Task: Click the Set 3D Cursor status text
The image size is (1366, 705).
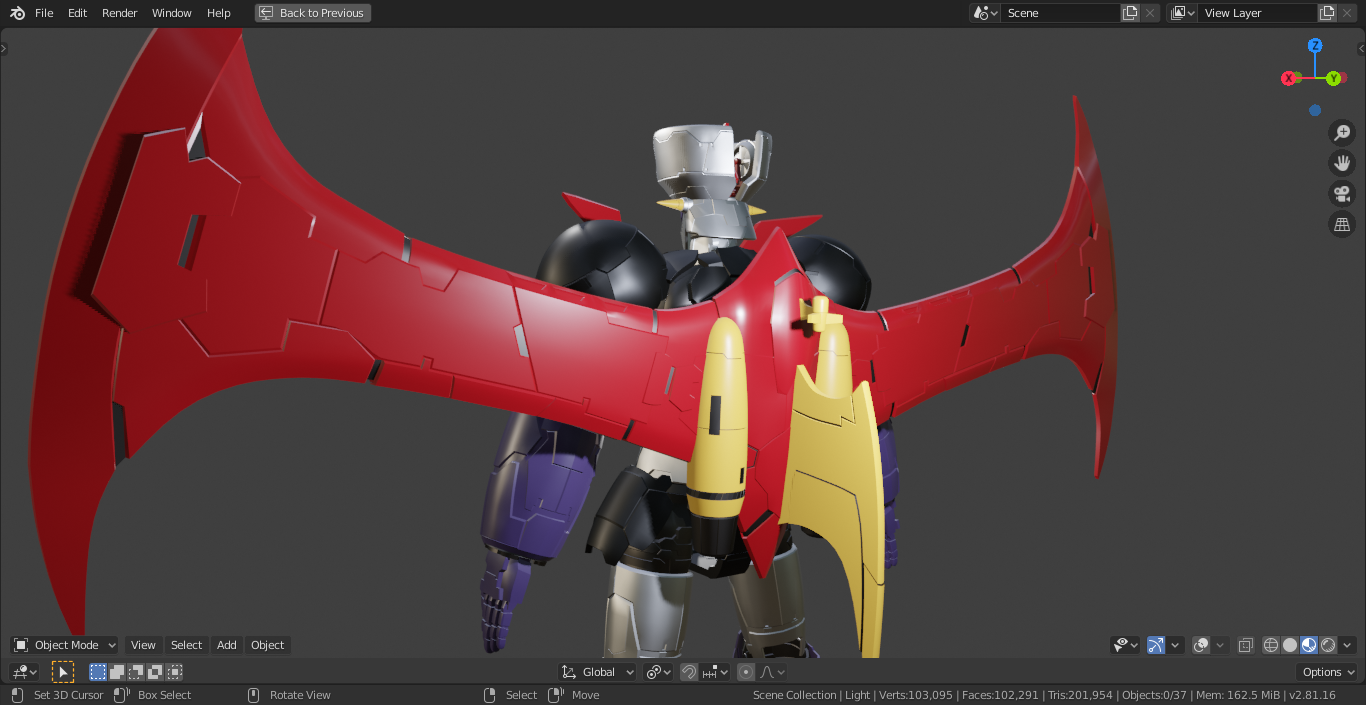Action: tap(68, 695)
